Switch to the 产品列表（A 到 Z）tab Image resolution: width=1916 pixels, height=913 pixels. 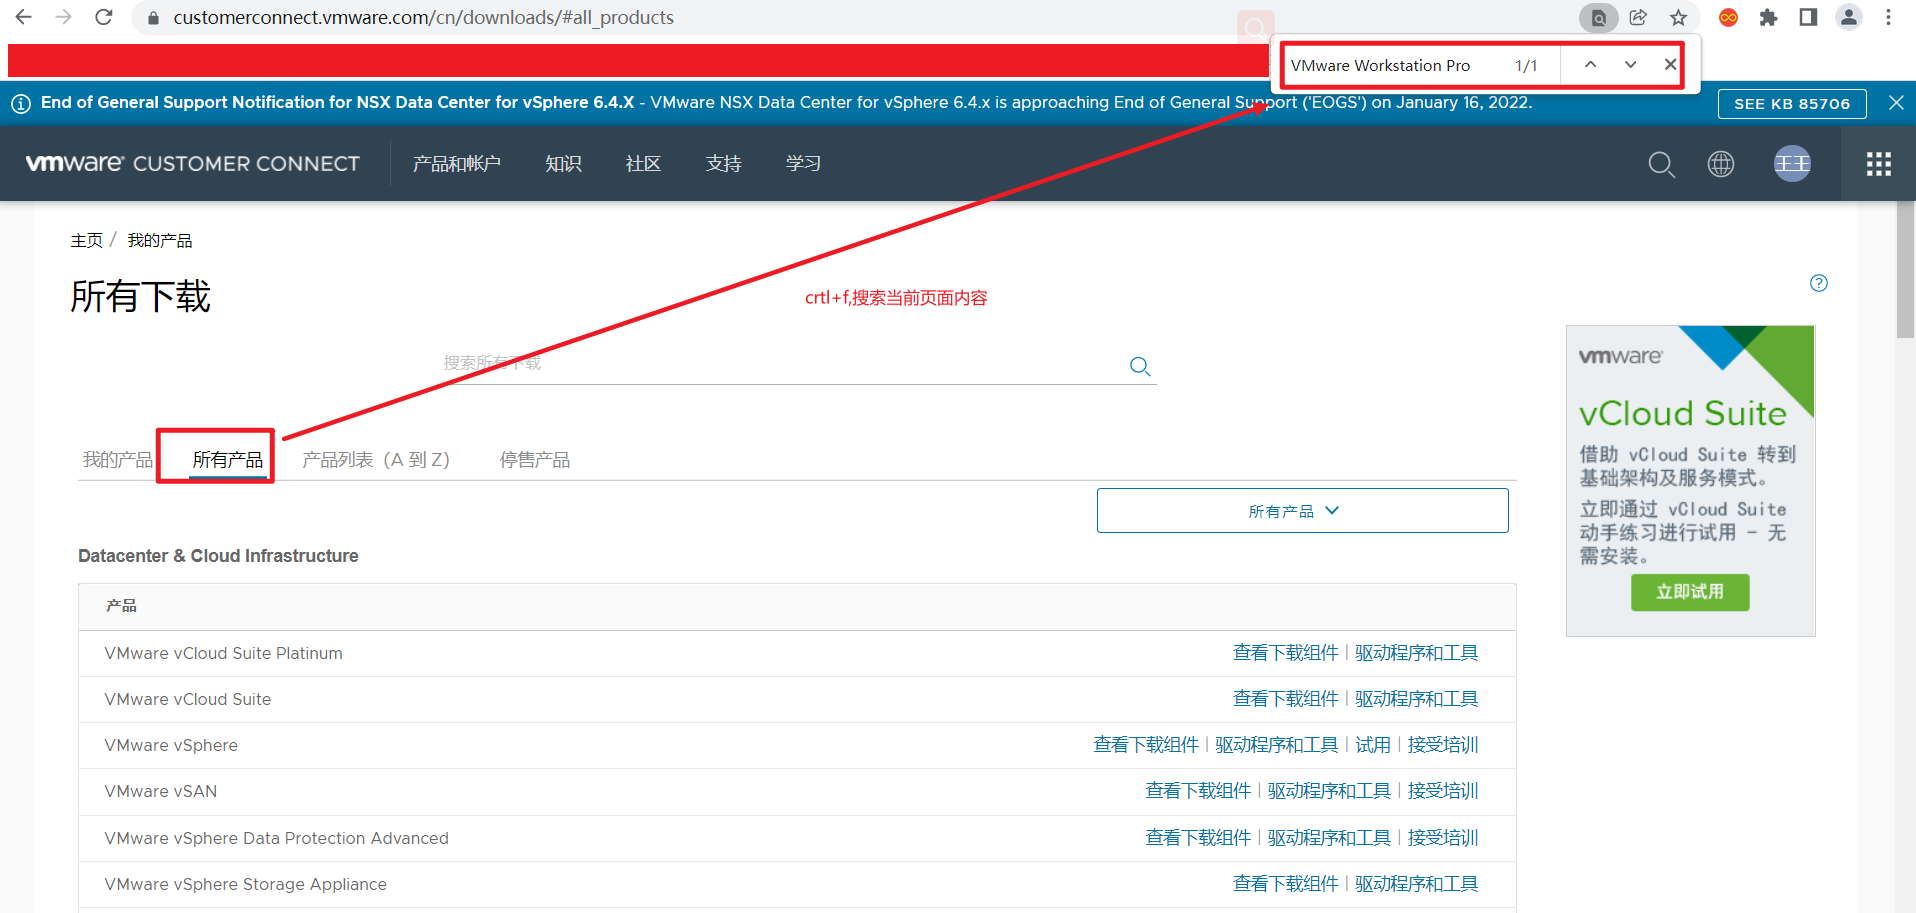tap(376, 459)
